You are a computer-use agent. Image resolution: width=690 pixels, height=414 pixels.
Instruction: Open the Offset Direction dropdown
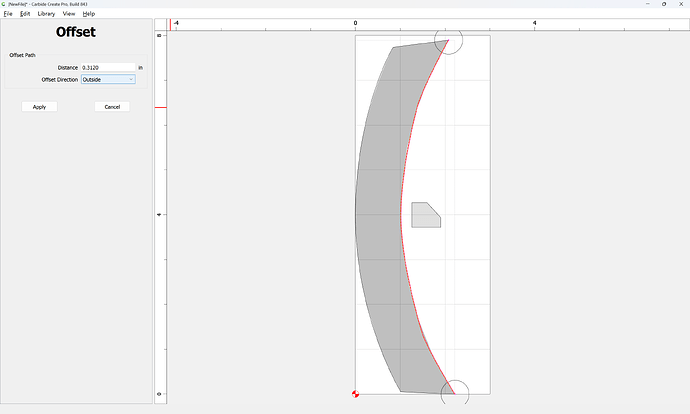pos(108,80)
